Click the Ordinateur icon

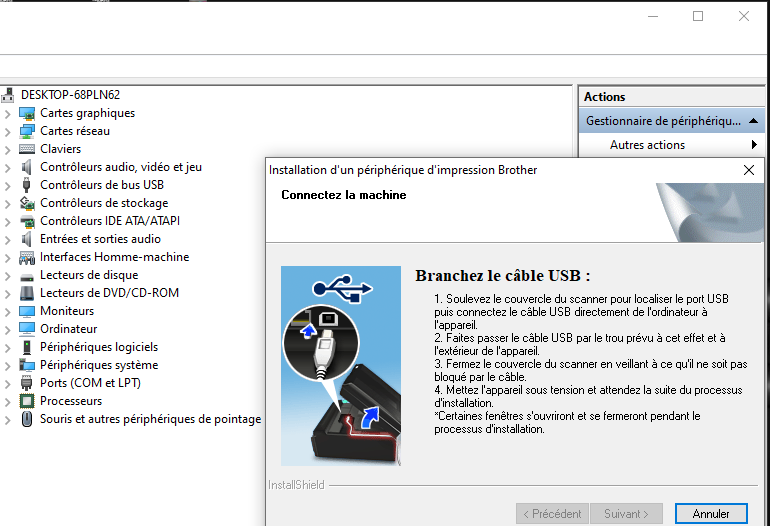[x=27, y=329]
